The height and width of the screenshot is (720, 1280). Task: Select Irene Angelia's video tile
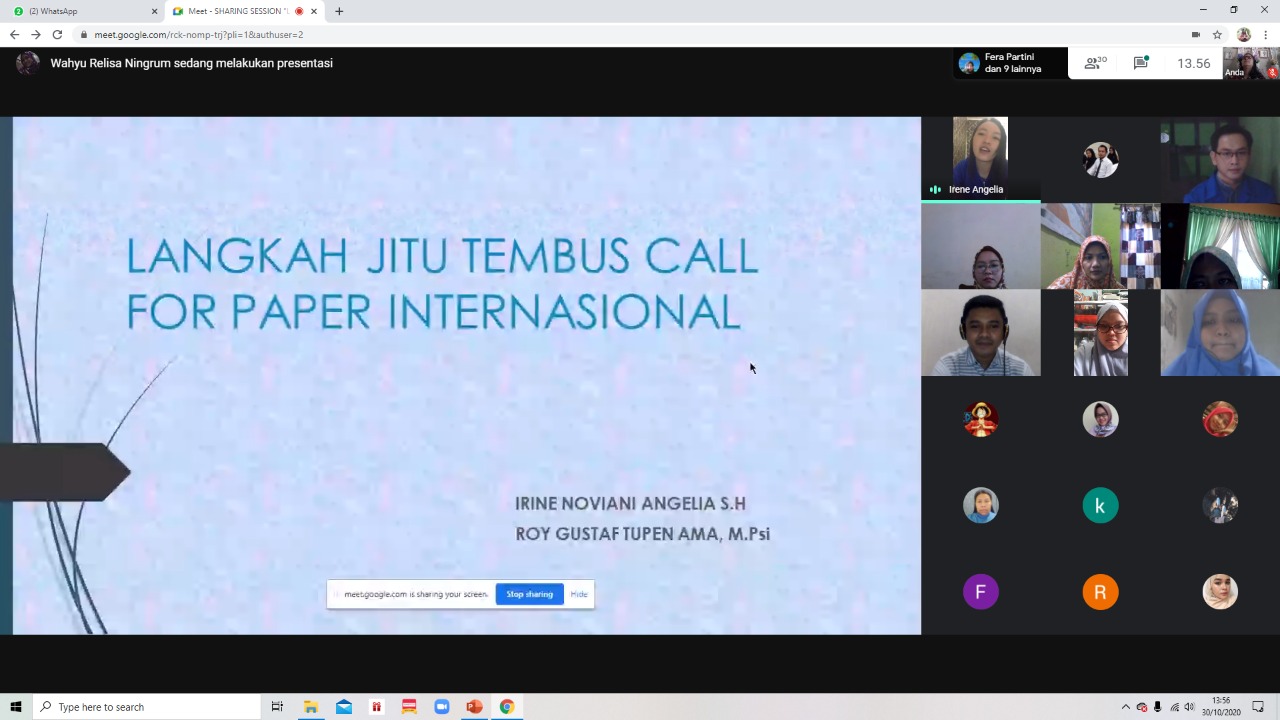pos(980,160)
